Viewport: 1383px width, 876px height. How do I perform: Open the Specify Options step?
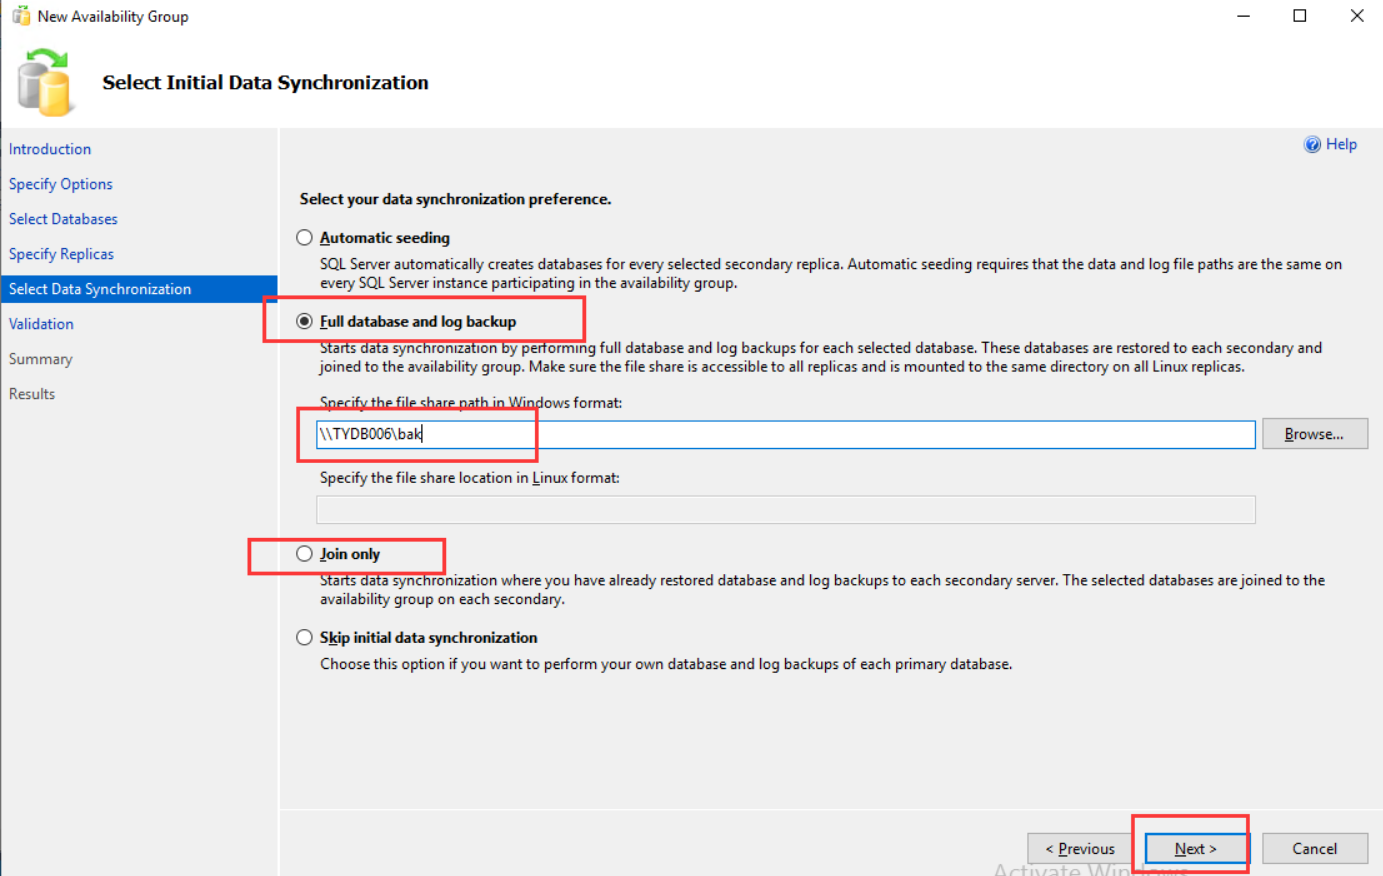(61, 184)
